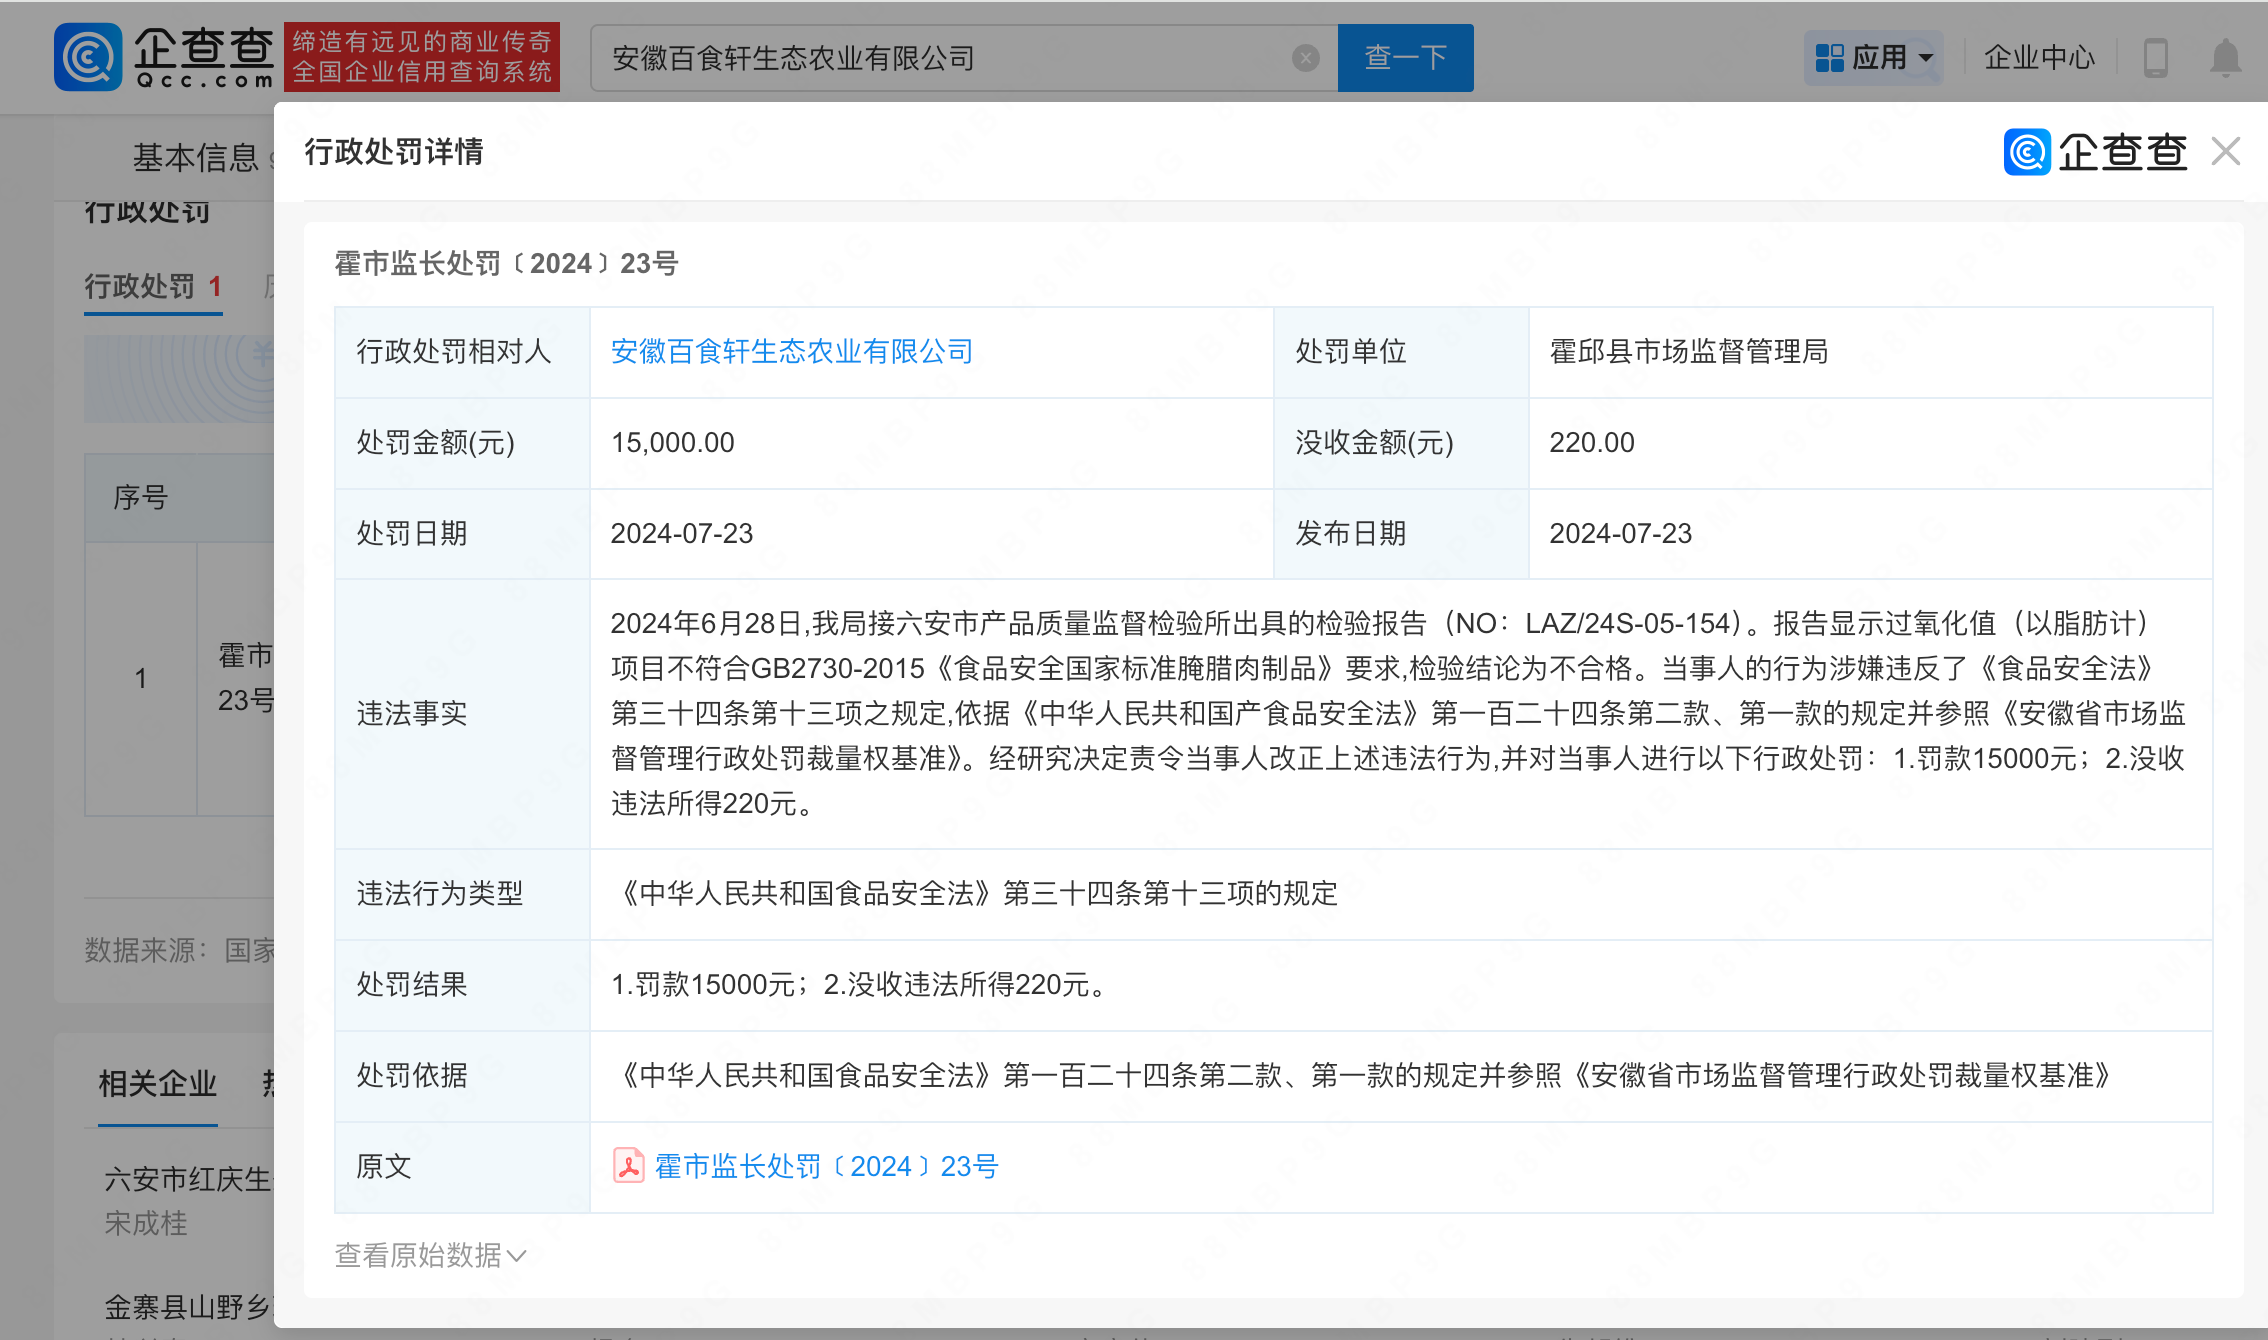Switch to 相关企业 tab
The width and height of the screenshot is (2268, 1340).
pos(157,1083)
